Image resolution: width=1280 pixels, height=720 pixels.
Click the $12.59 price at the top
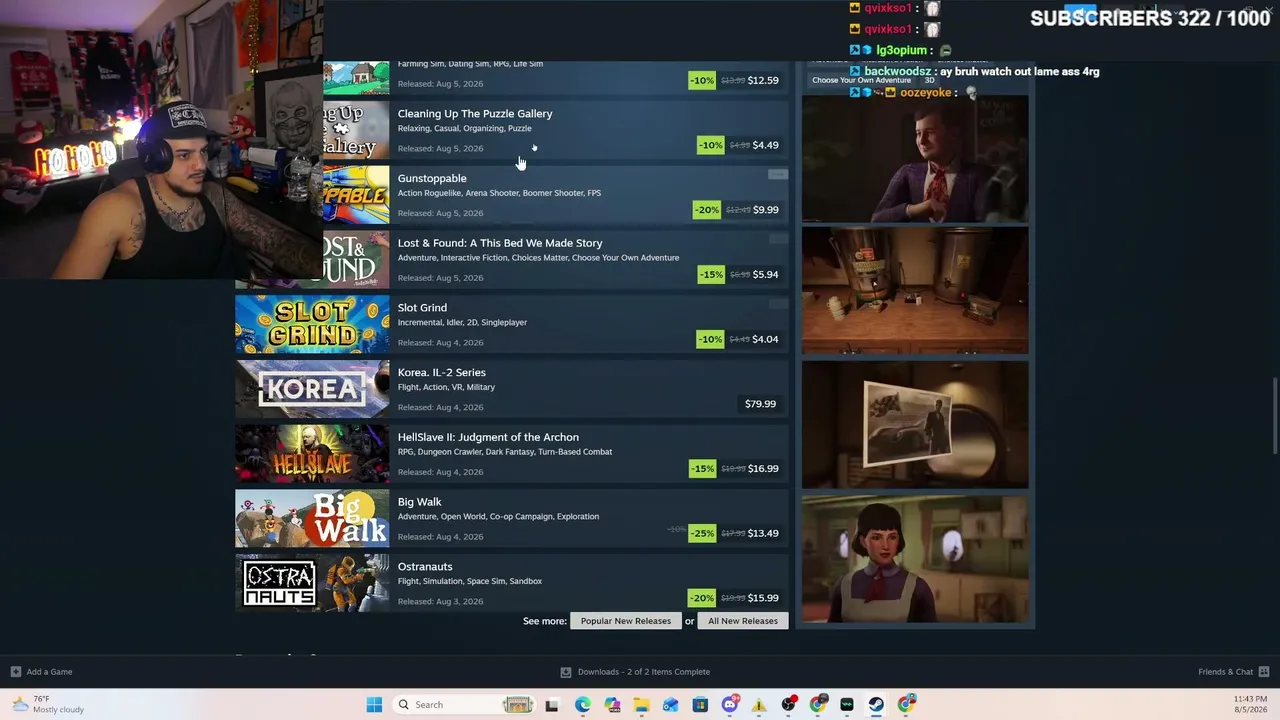coord(764,80)
